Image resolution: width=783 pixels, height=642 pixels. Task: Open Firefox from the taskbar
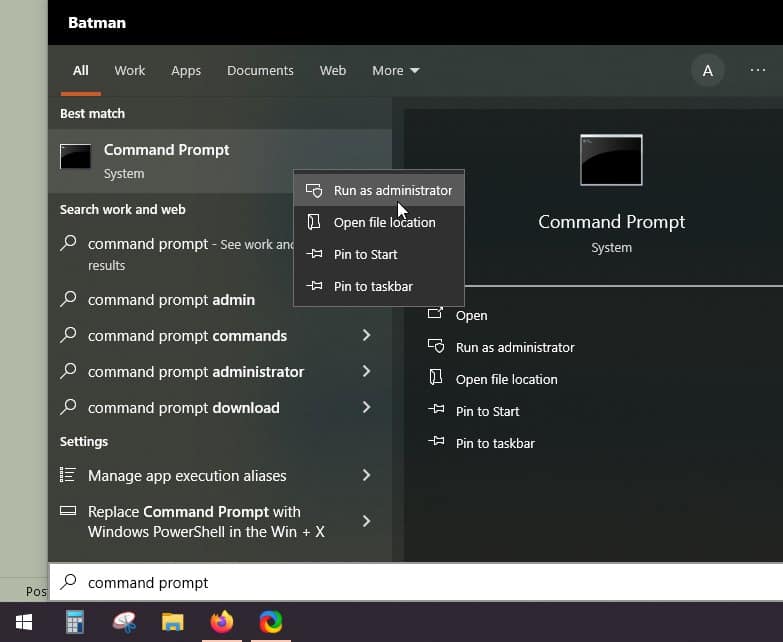[222, 622]
